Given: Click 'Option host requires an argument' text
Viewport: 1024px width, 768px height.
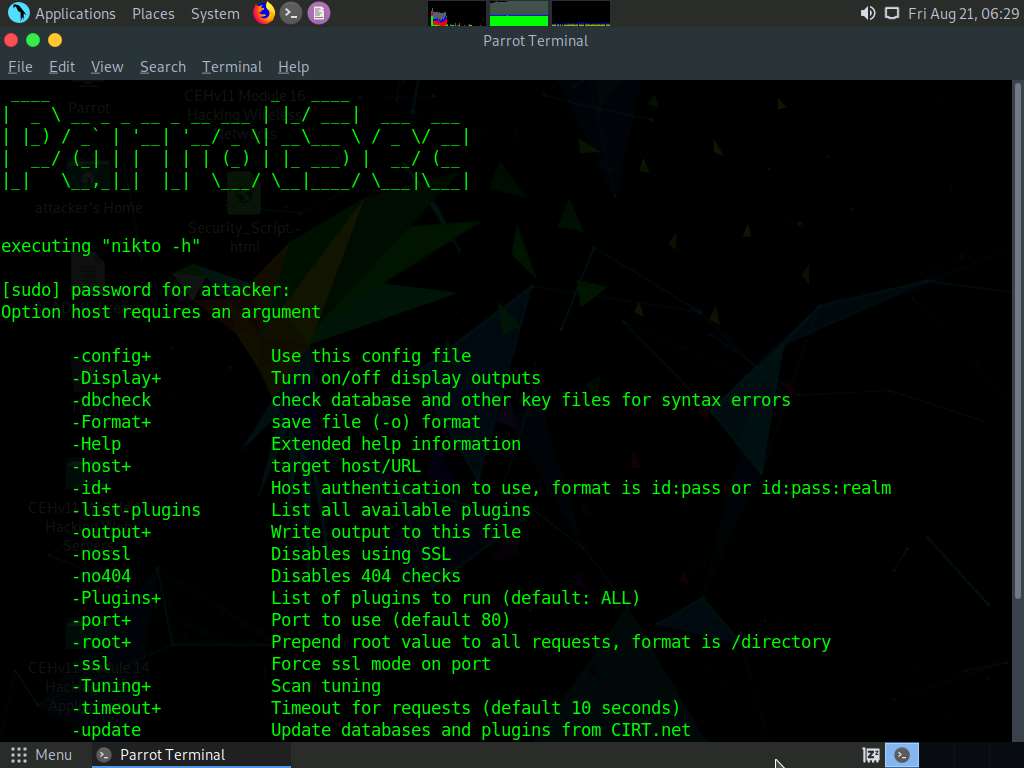Looking at the screenshot, I should click(161, 312).
